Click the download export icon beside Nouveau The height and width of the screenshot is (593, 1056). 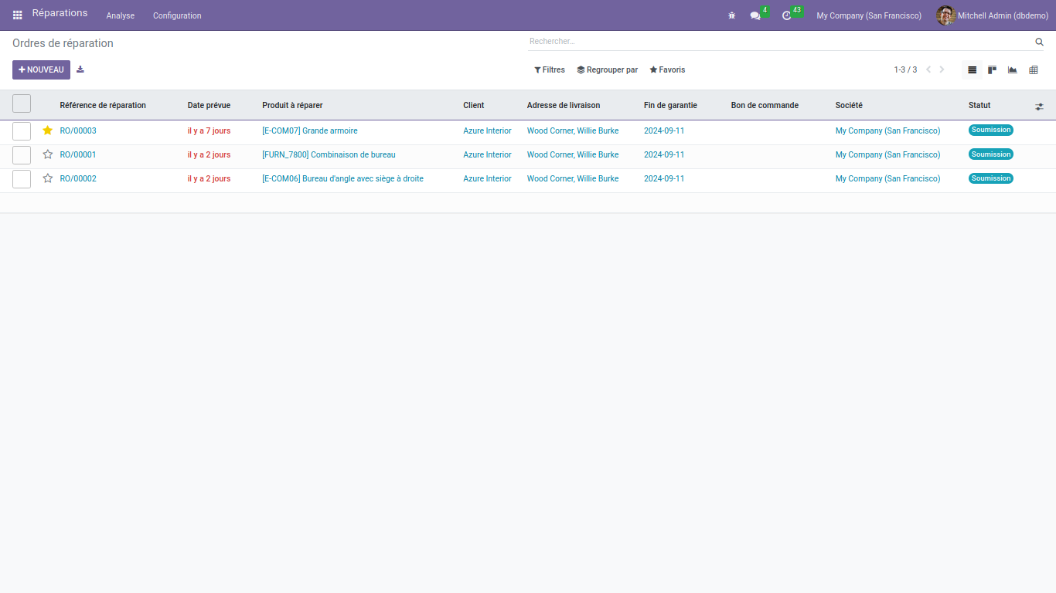pyautogui.click(x=80, y=70)
